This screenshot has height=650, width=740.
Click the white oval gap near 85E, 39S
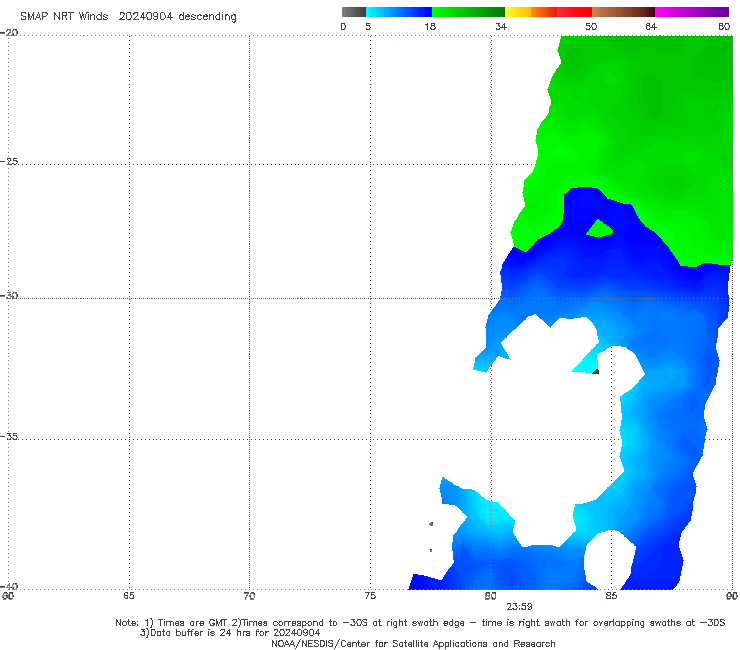click(x=610, y=559)
